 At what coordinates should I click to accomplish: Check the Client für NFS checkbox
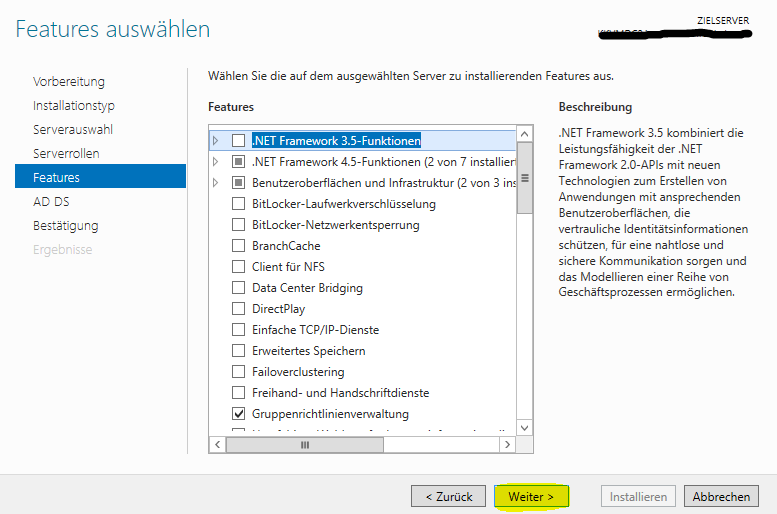(238, 267)
